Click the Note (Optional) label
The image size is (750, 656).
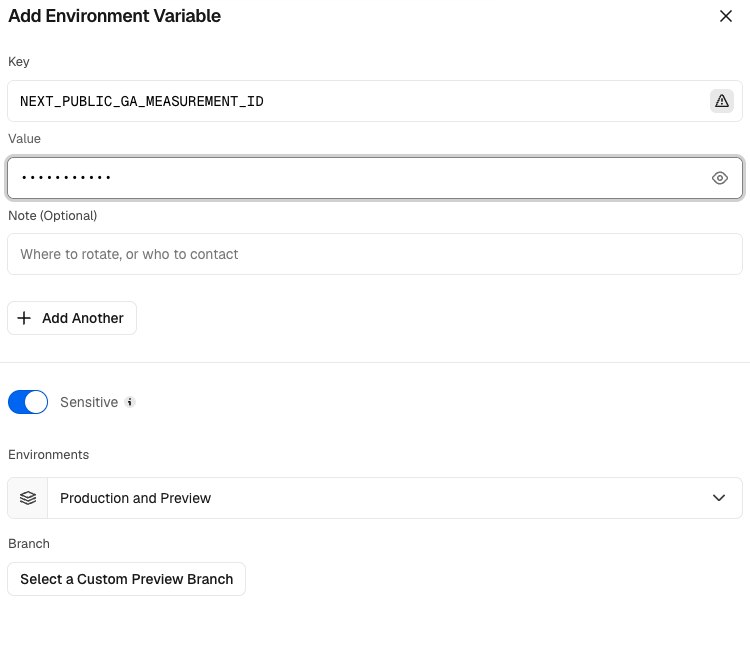click(53, 216)
